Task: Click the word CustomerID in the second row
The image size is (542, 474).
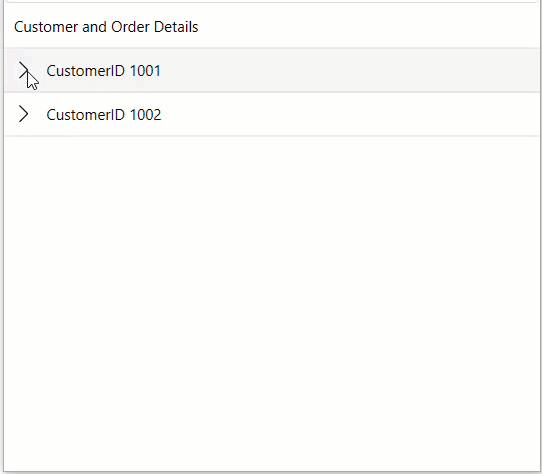Action: tap(86, 115)
